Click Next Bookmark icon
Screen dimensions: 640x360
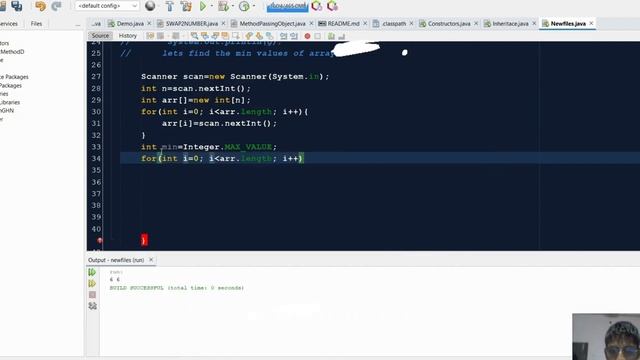[x=259, y=36]
